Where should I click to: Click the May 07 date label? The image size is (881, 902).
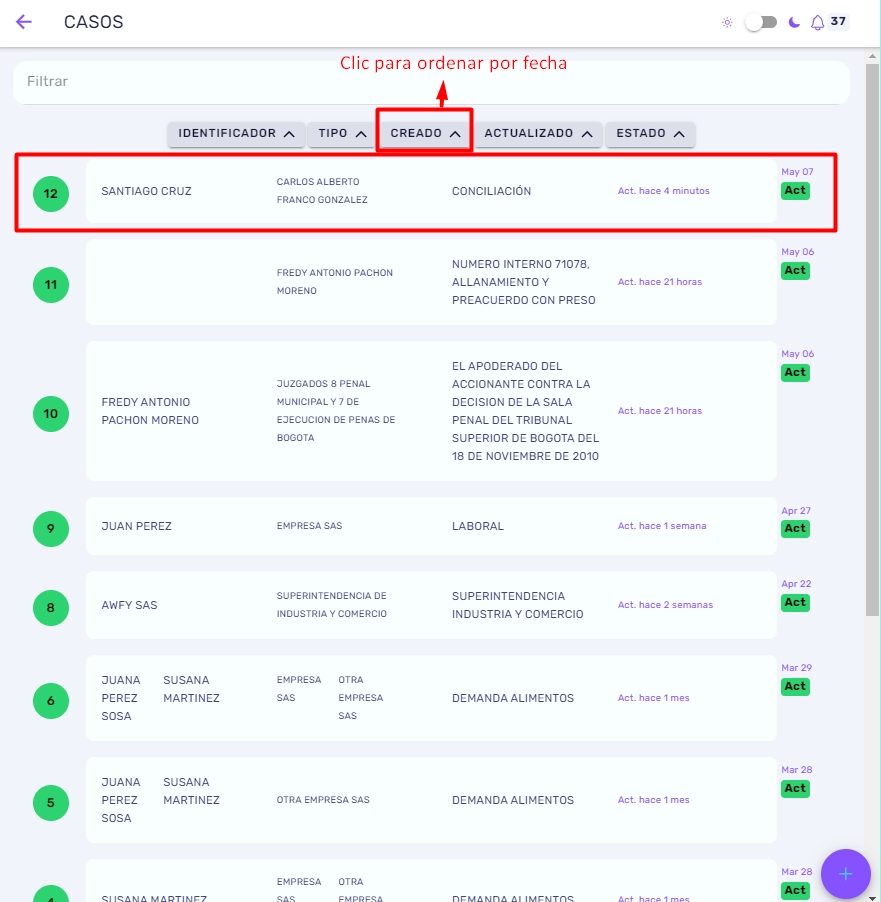[x=797, y=171]
